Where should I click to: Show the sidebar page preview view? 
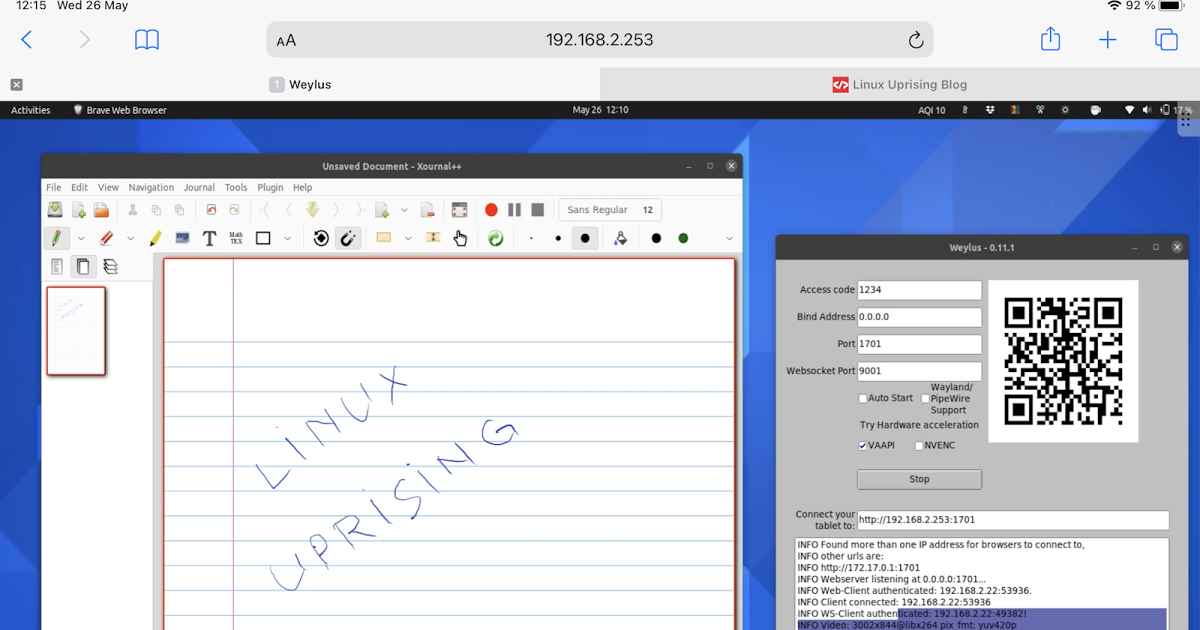tap(83, 266)
